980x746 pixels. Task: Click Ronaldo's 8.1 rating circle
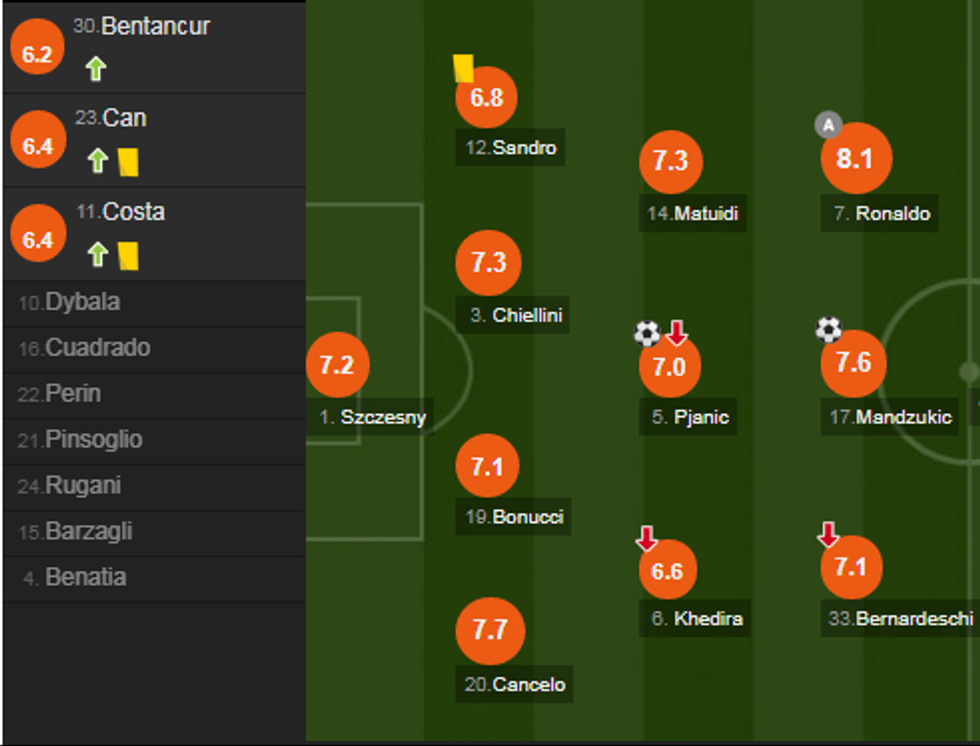pos(855,159)
